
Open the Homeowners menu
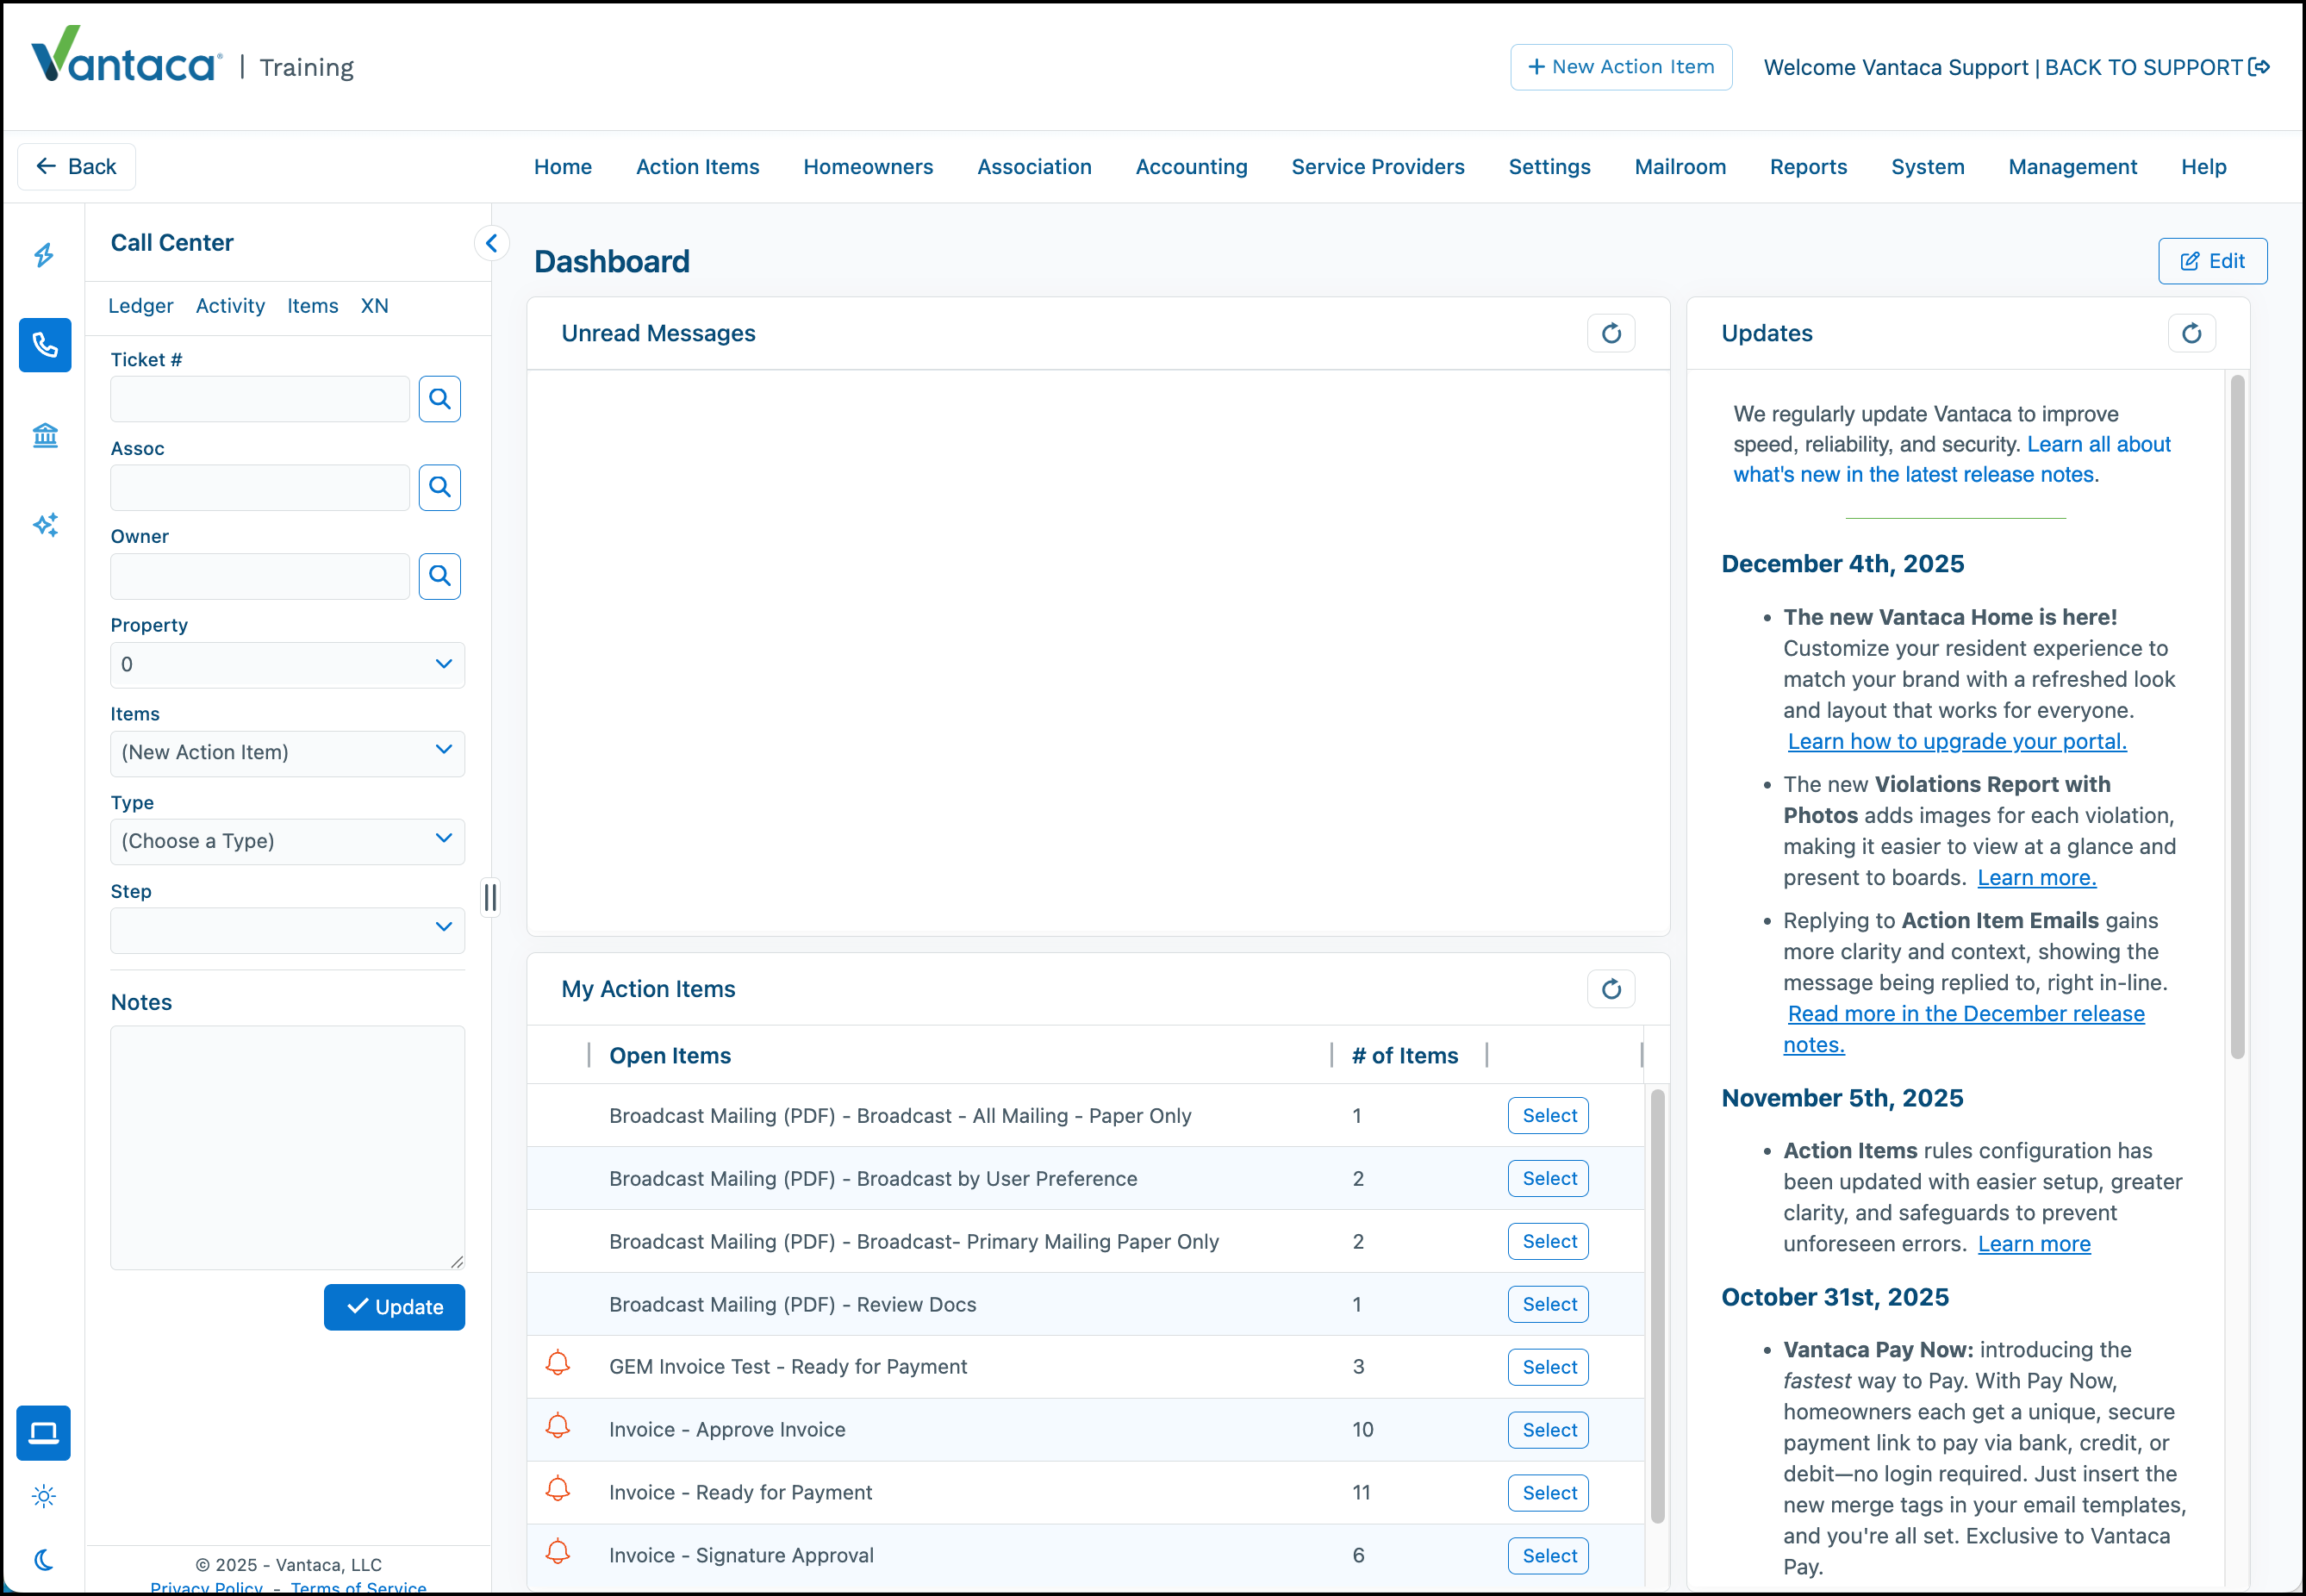868,167
